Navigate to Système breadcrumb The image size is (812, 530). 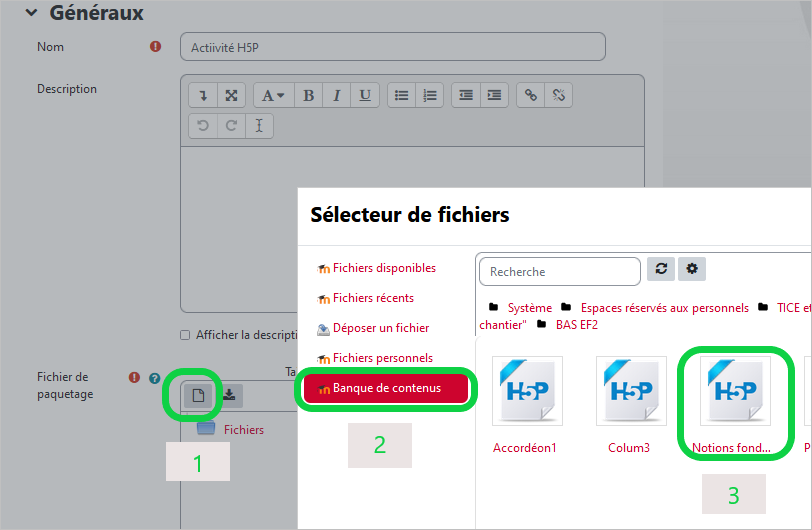pos(530,308)
